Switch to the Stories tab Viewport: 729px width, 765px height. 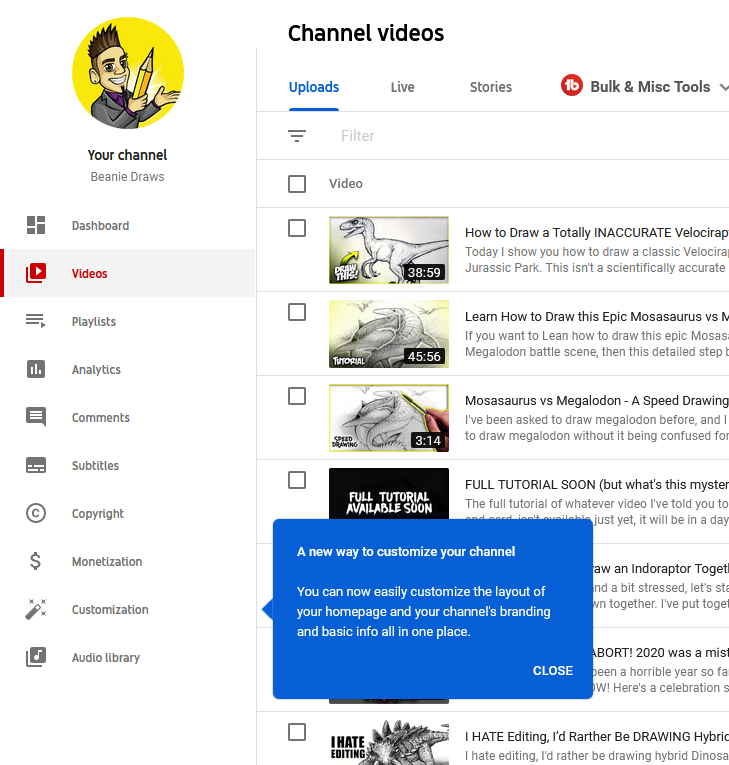click(490, 87)
